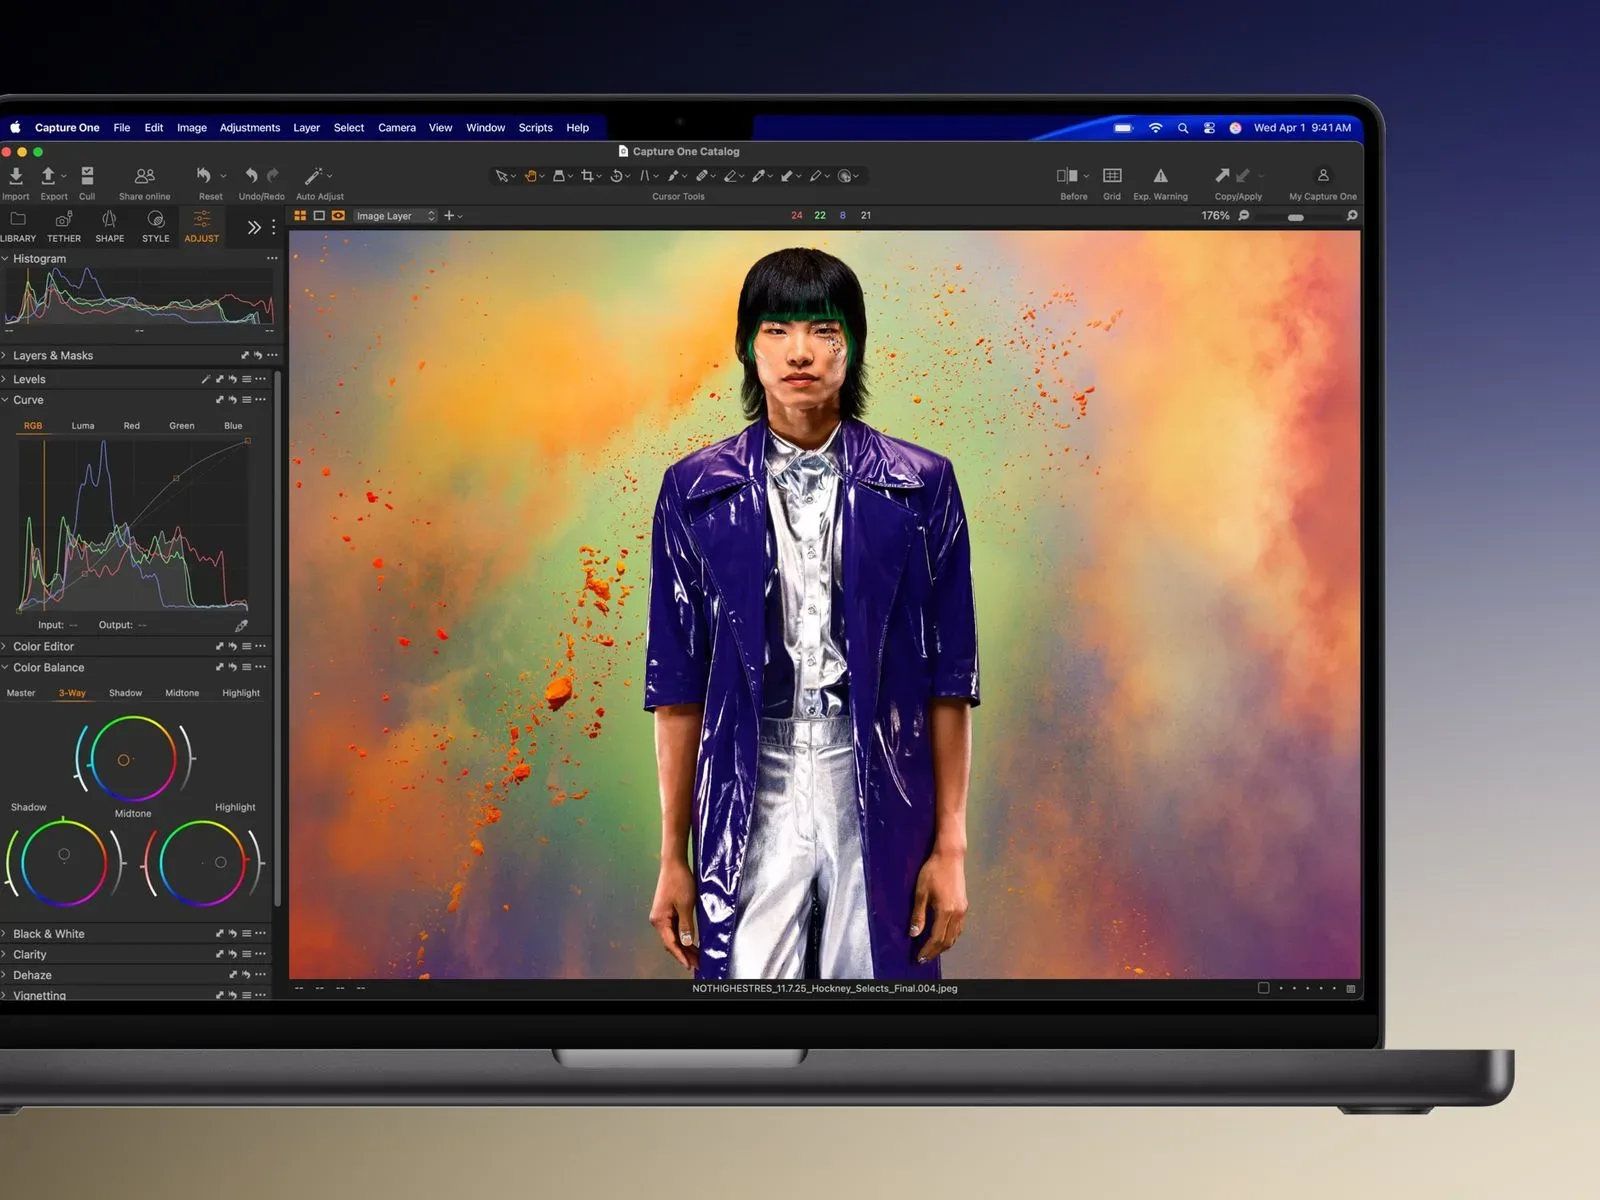Select the Master color balance tab
Screen dimensions: 1600x1200
click(x=21, y=693)
